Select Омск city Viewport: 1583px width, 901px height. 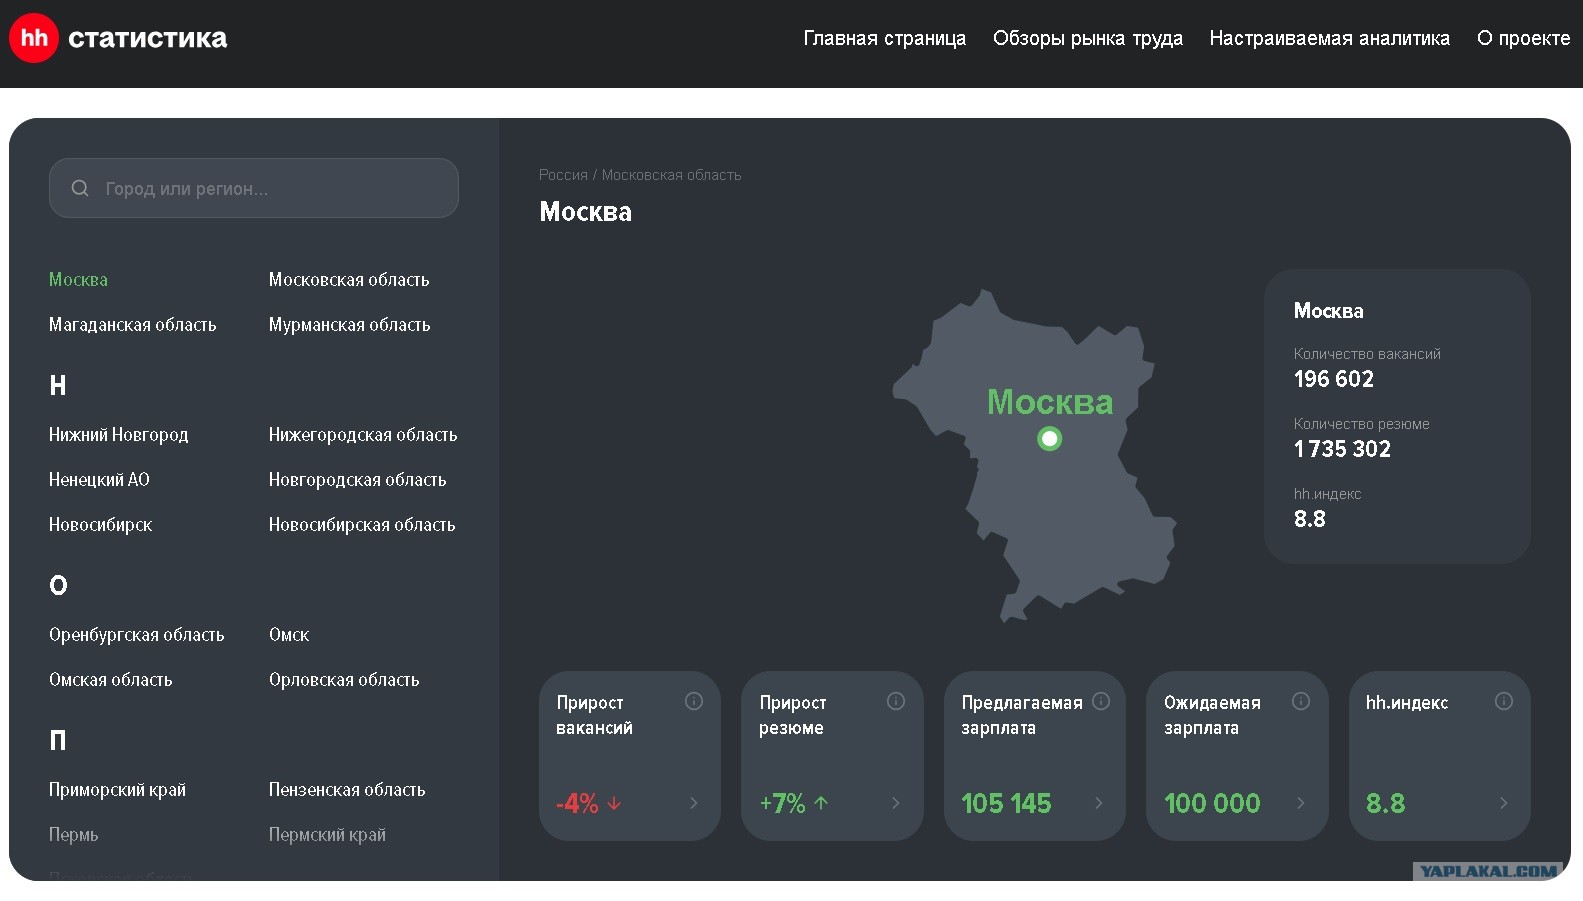click(x=289, y=635)
